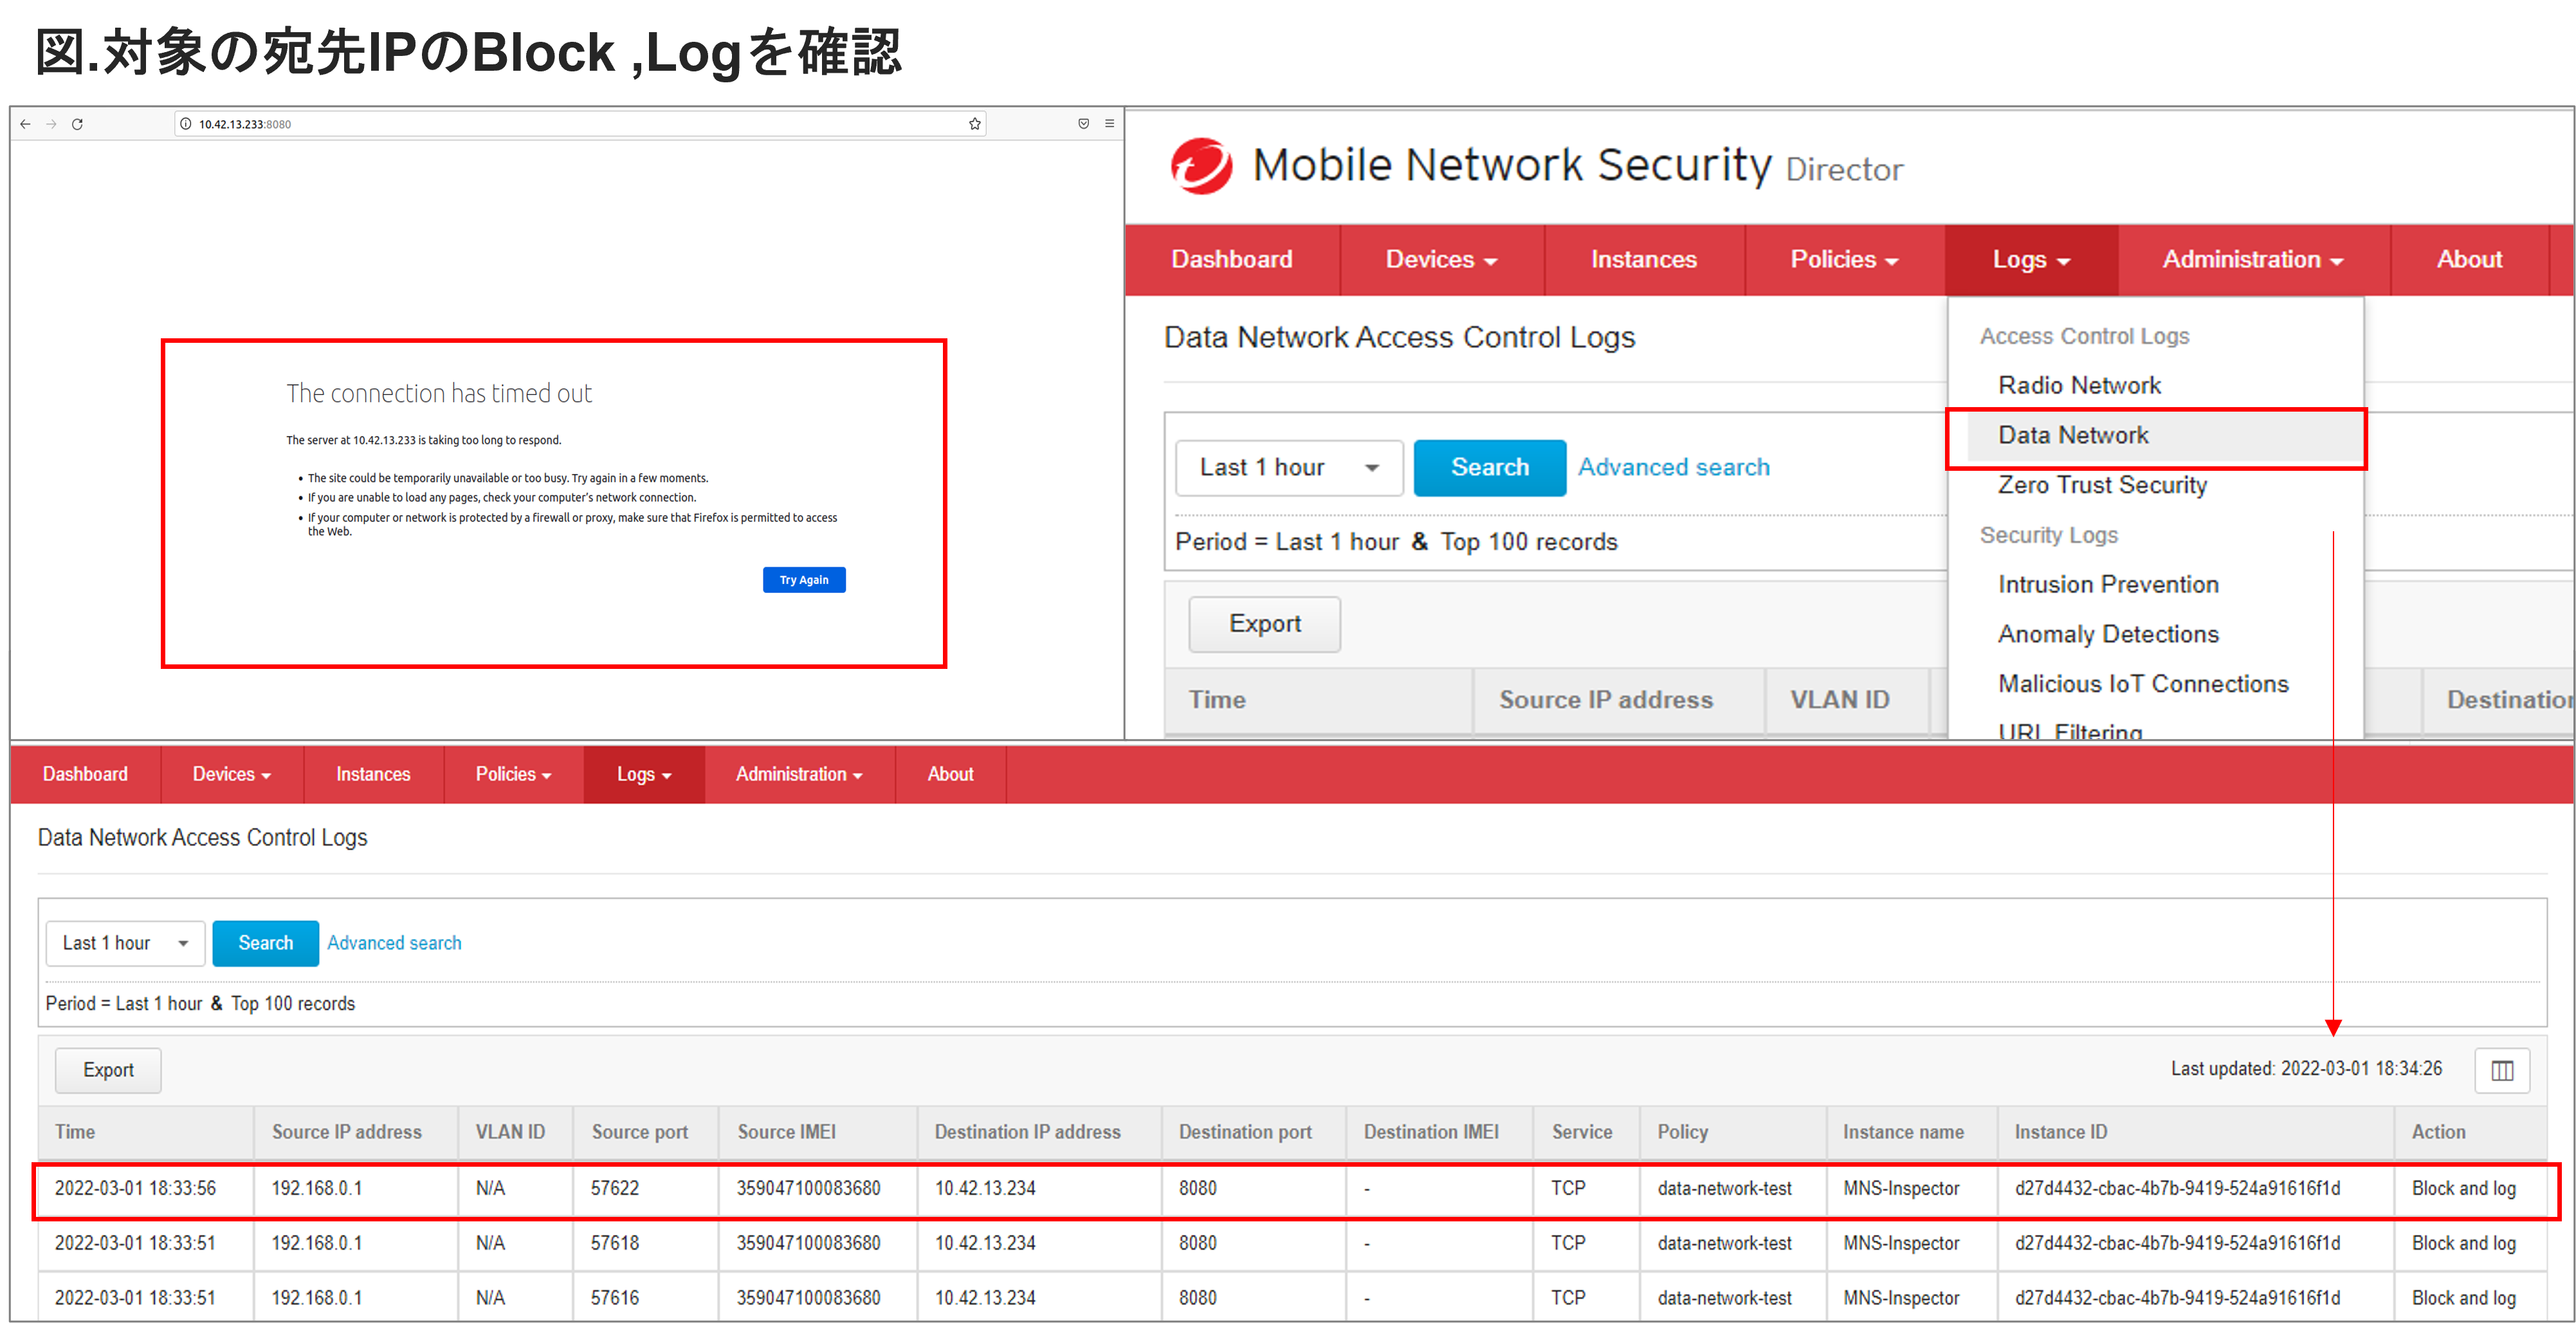Viewport: 2576px width, 1323px height.
Task: Open Instances in the lower nav bar
Action: 373,774
